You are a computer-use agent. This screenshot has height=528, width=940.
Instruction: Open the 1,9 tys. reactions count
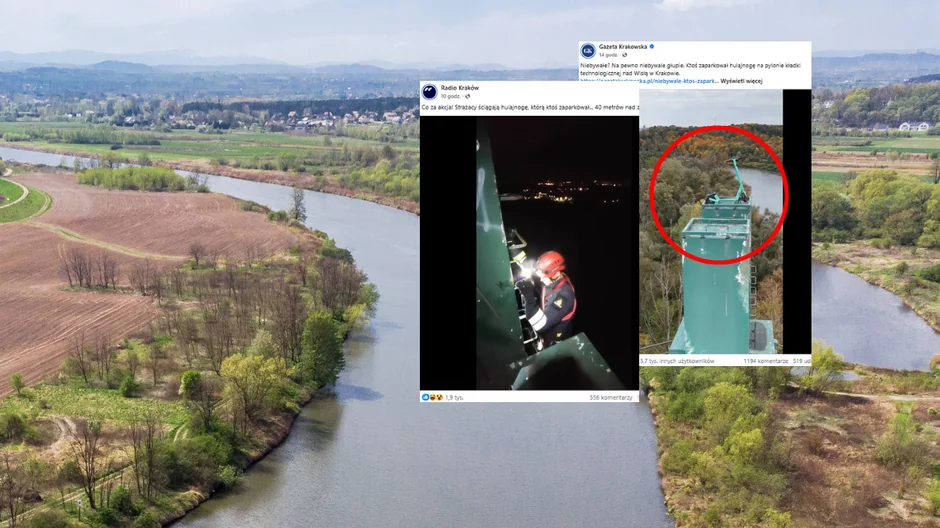454,397
